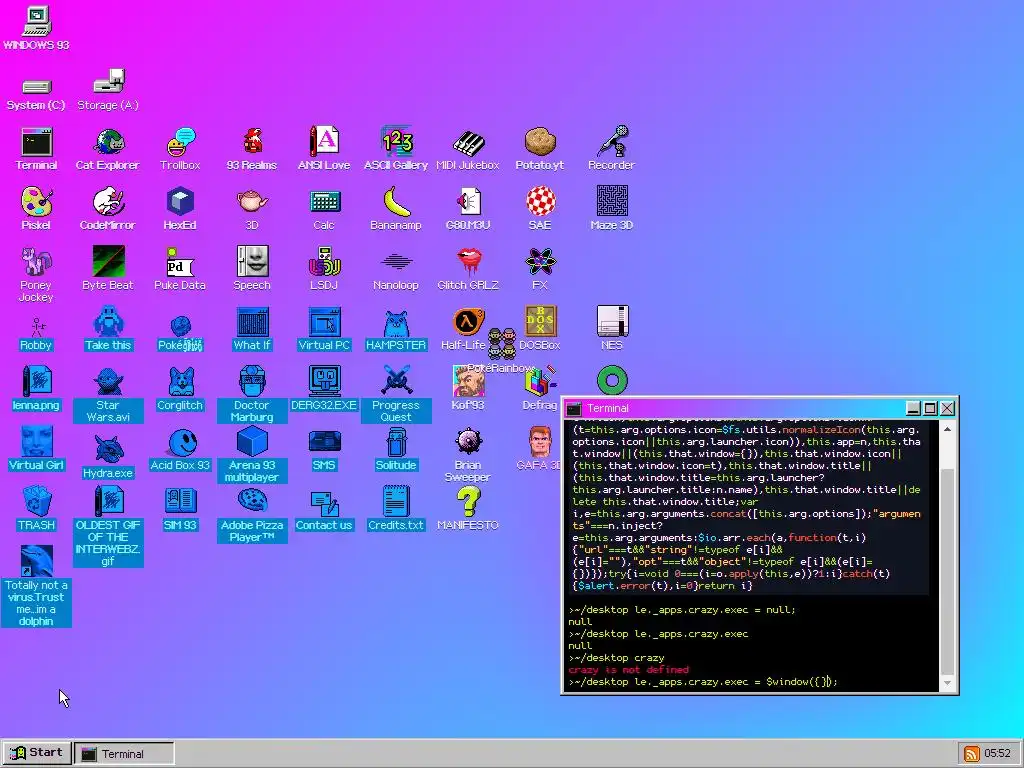
Task: Select the NES console icon
Action: 612,328
